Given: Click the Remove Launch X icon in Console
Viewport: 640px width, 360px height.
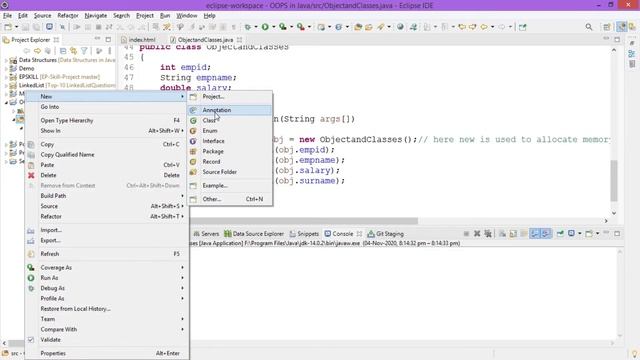Looking at the screenshot, I should pos(477,233).
